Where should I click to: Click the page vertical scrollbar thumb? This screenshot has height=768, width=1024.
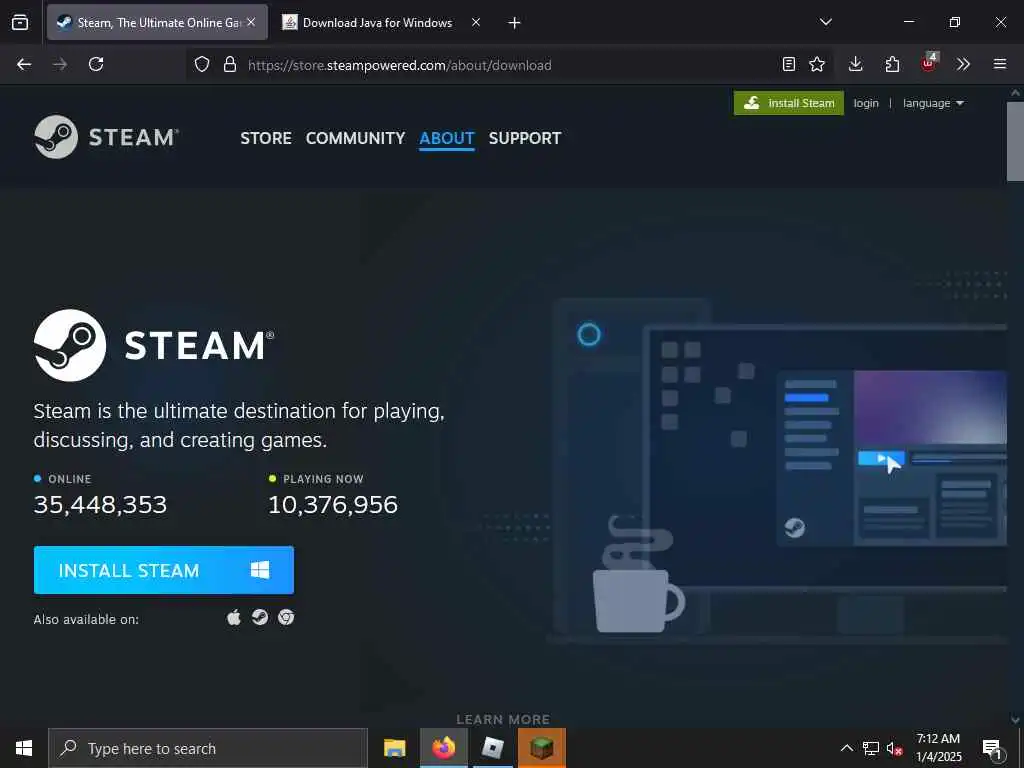[1015, 140]
